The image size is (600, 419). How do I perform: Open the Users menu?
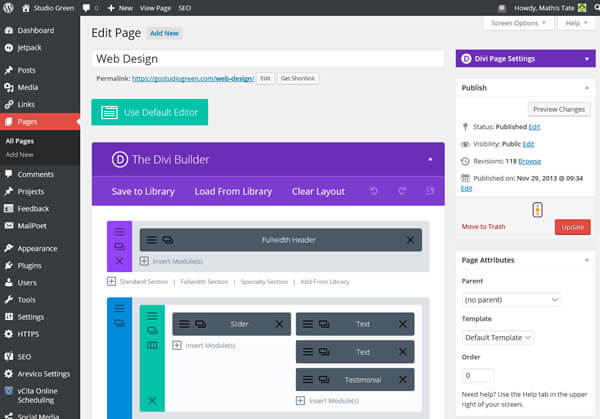(27, 283)
